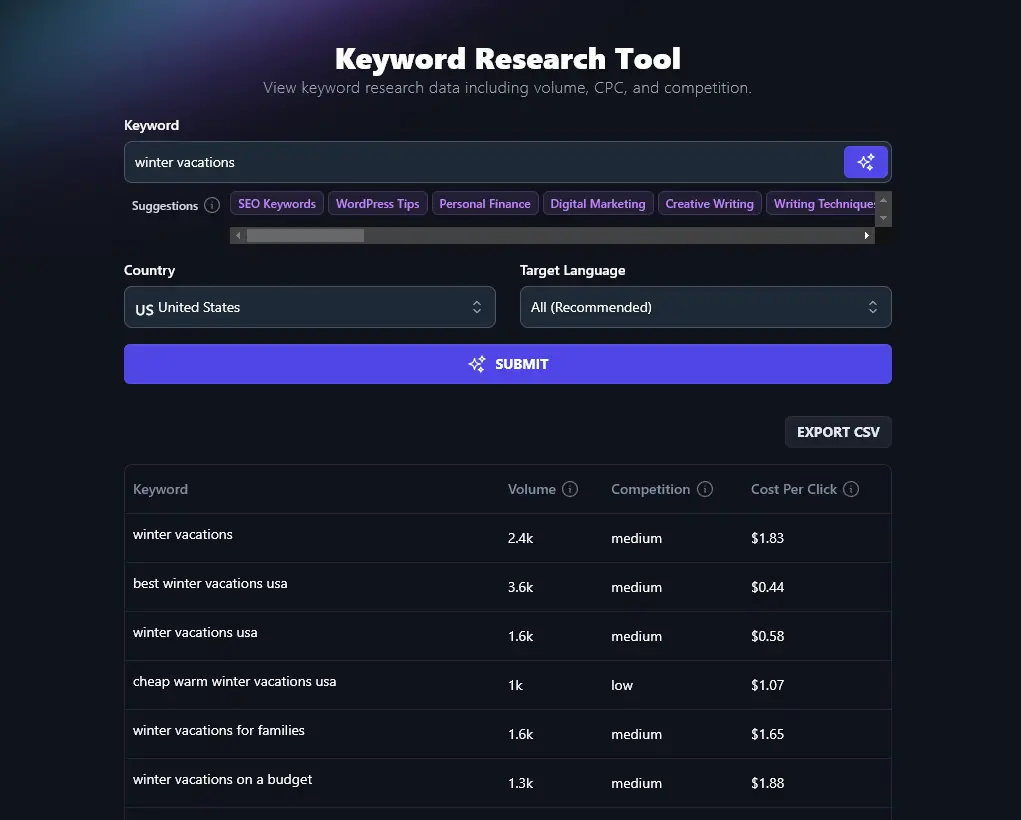Select the Digital Marketing suggestion chip
Viewport: 1021px width, 820px height.
pos(598,203)
